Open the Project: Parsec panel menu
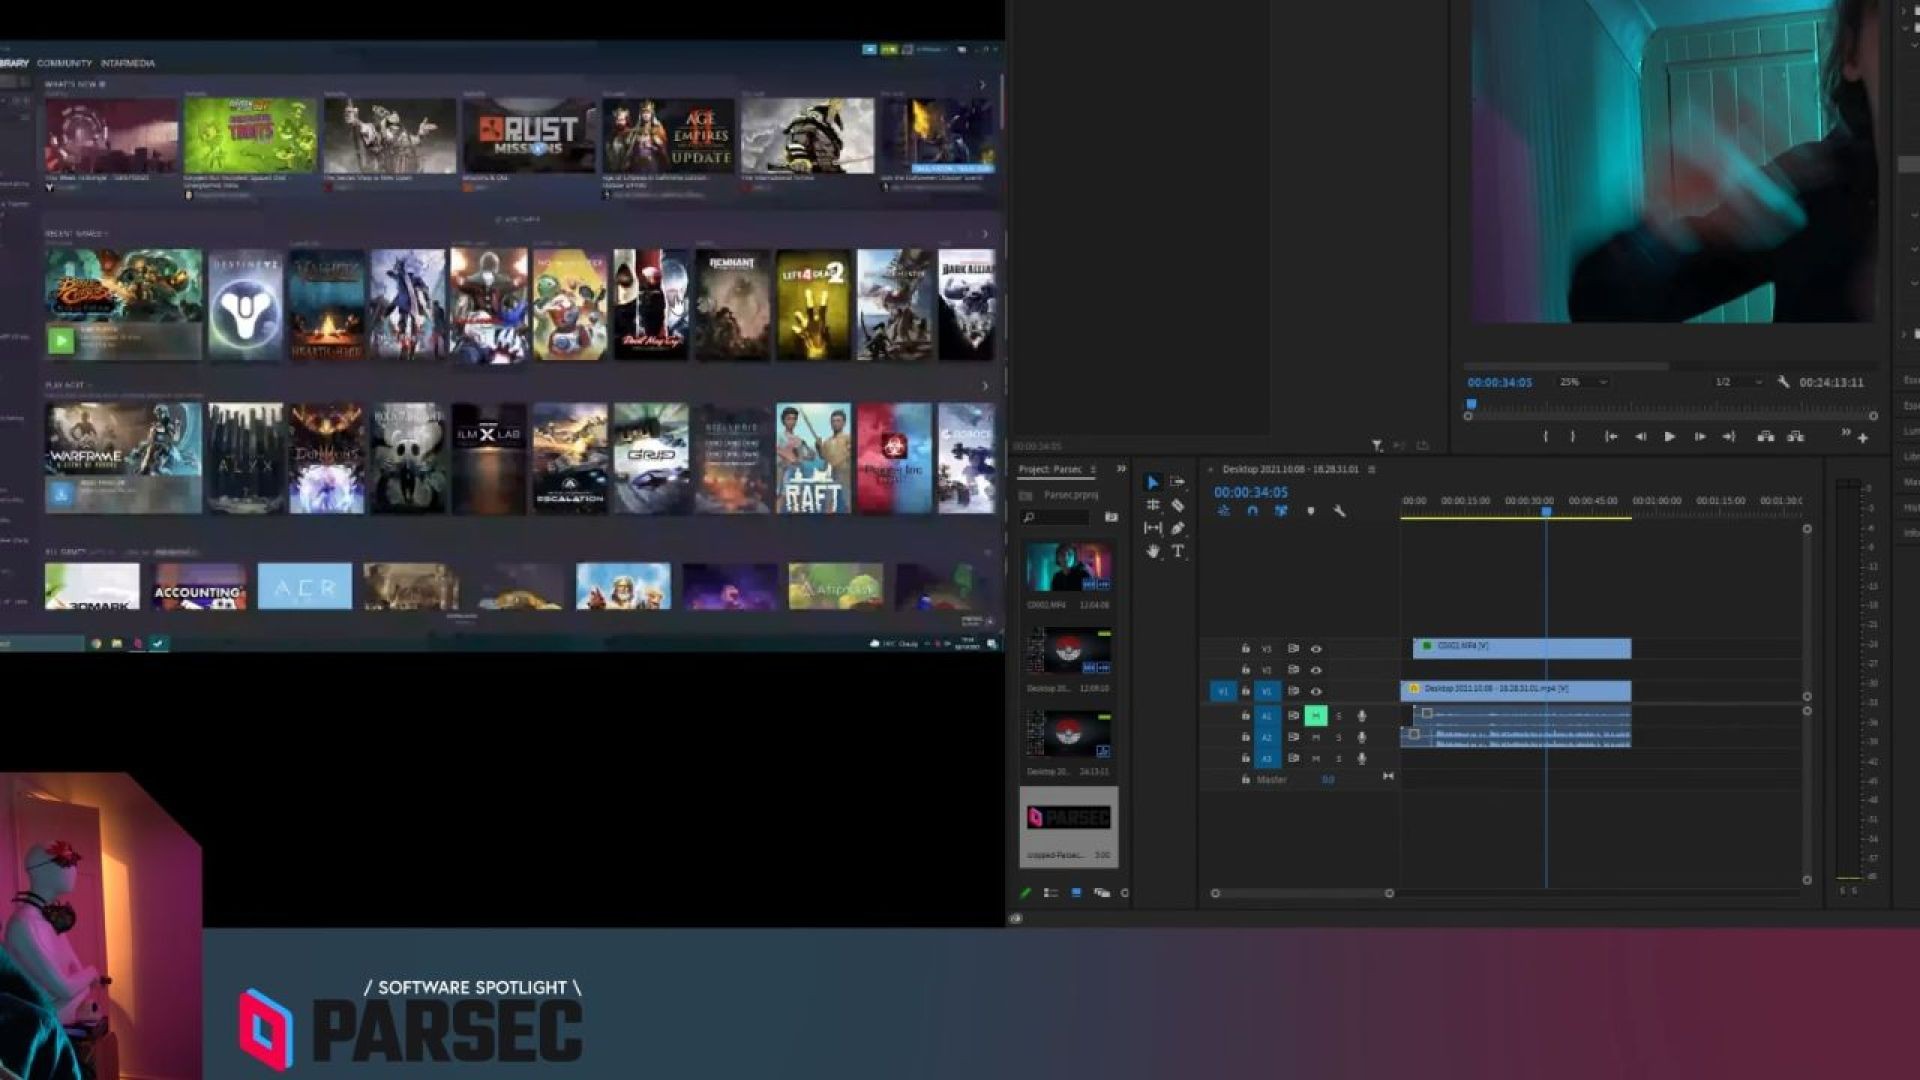Viewport: 1920px width, 1080px height. point(1093,469)
